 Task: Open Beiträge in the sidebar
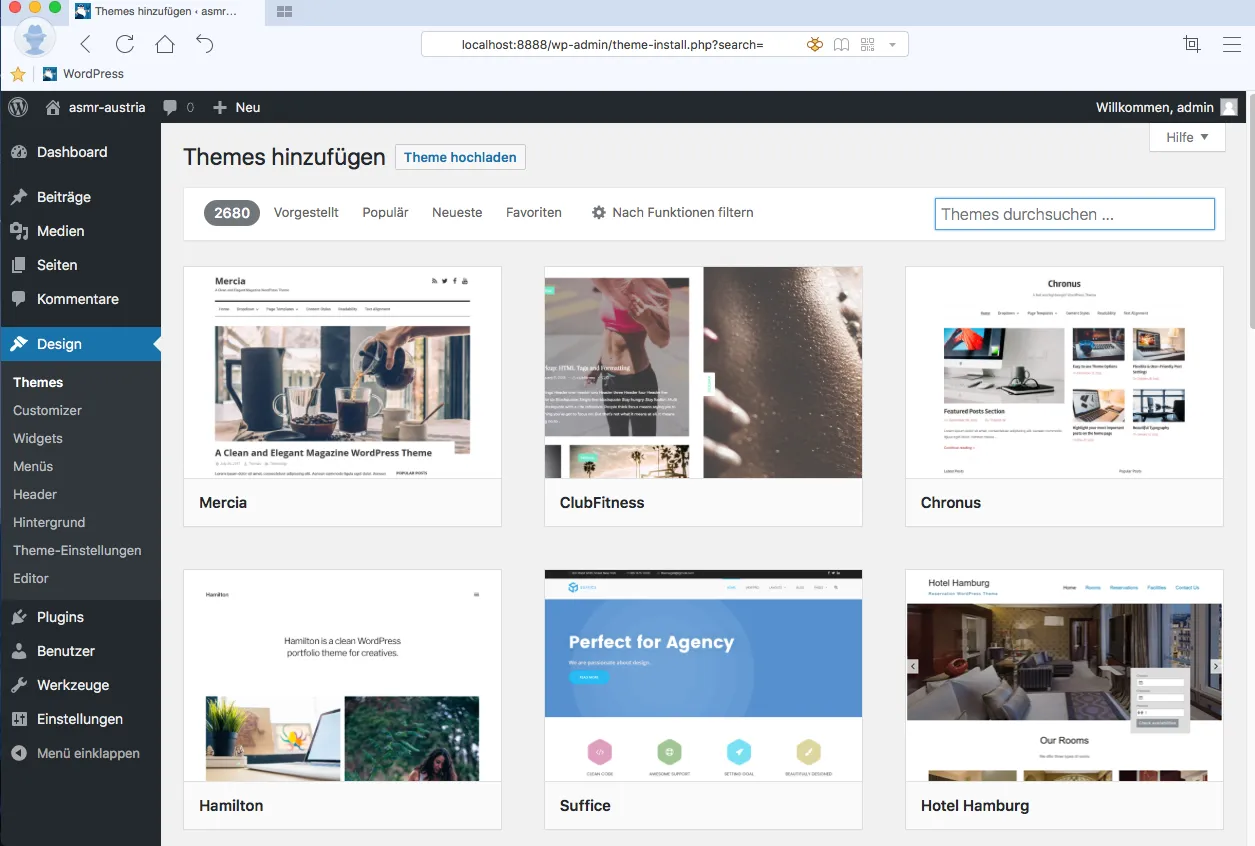click(80, 197)
